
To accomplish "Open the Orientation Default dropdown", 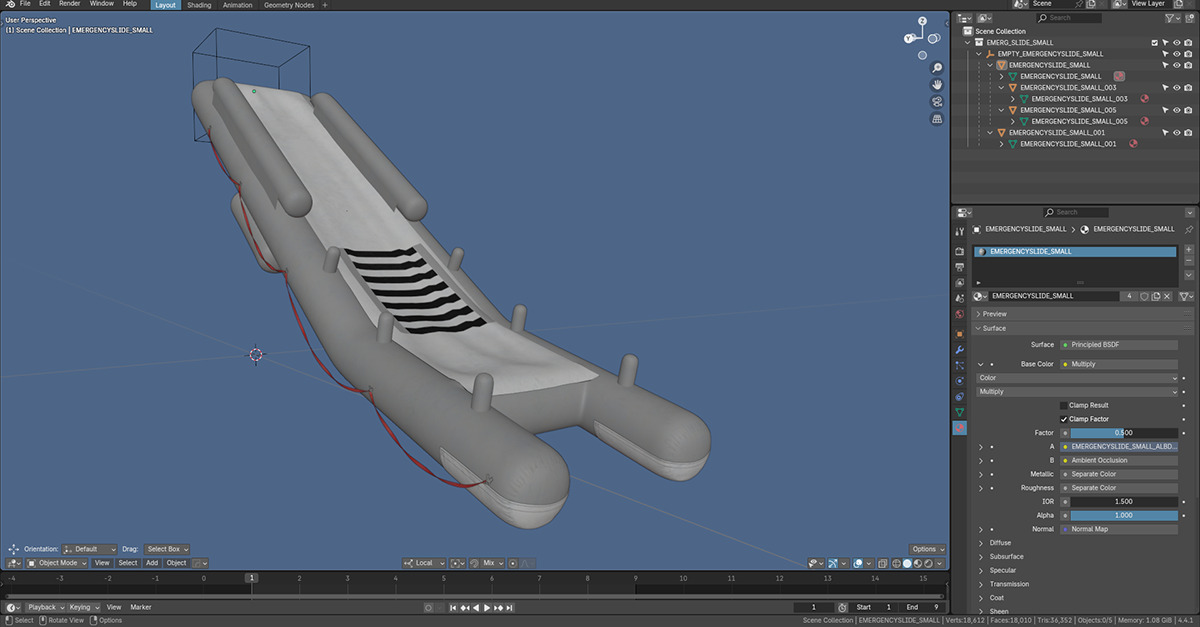I will (x=88, y=549).
